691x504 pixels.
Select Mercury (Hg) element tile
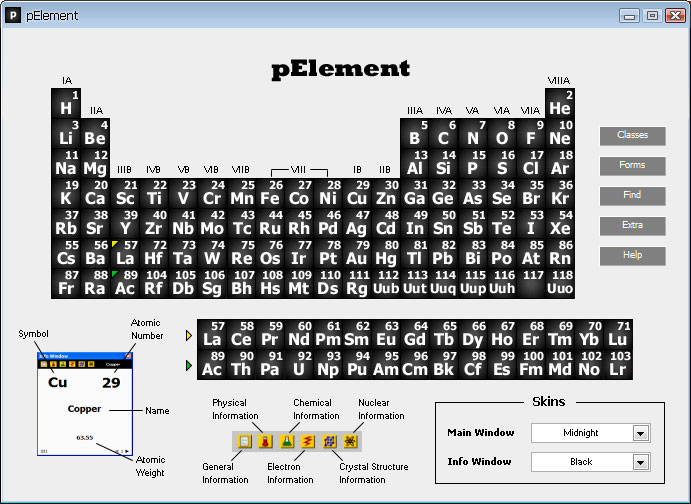(x=386, y=253)
